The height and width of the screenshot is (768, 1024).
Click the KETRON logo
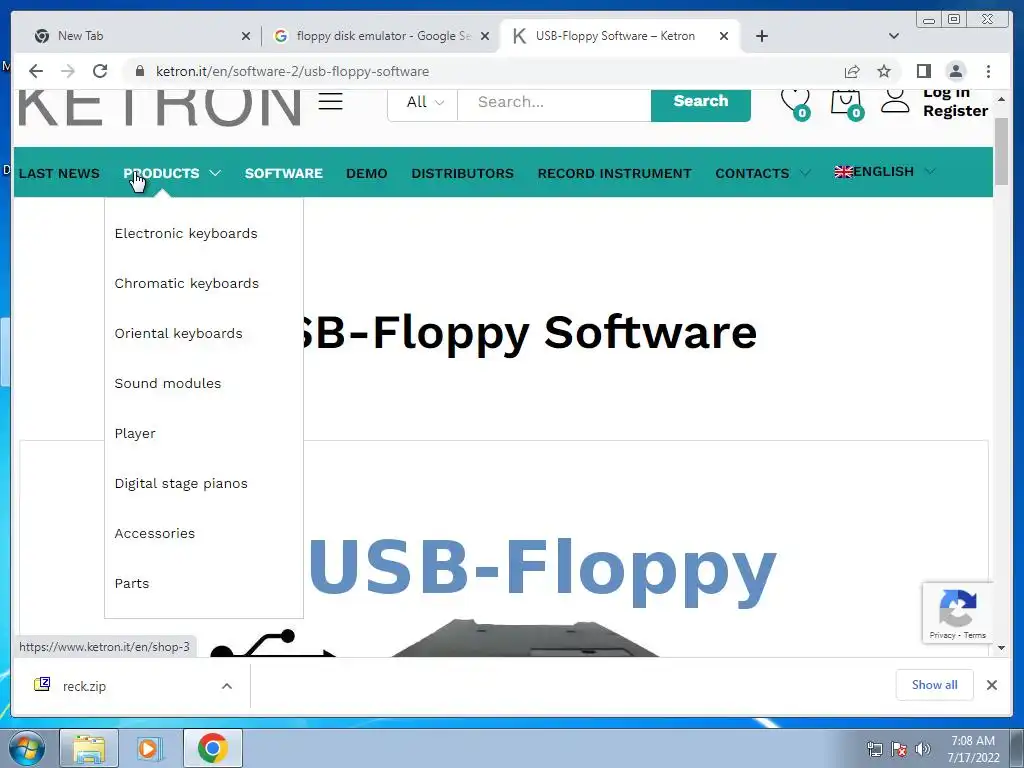tap(160, 106)
